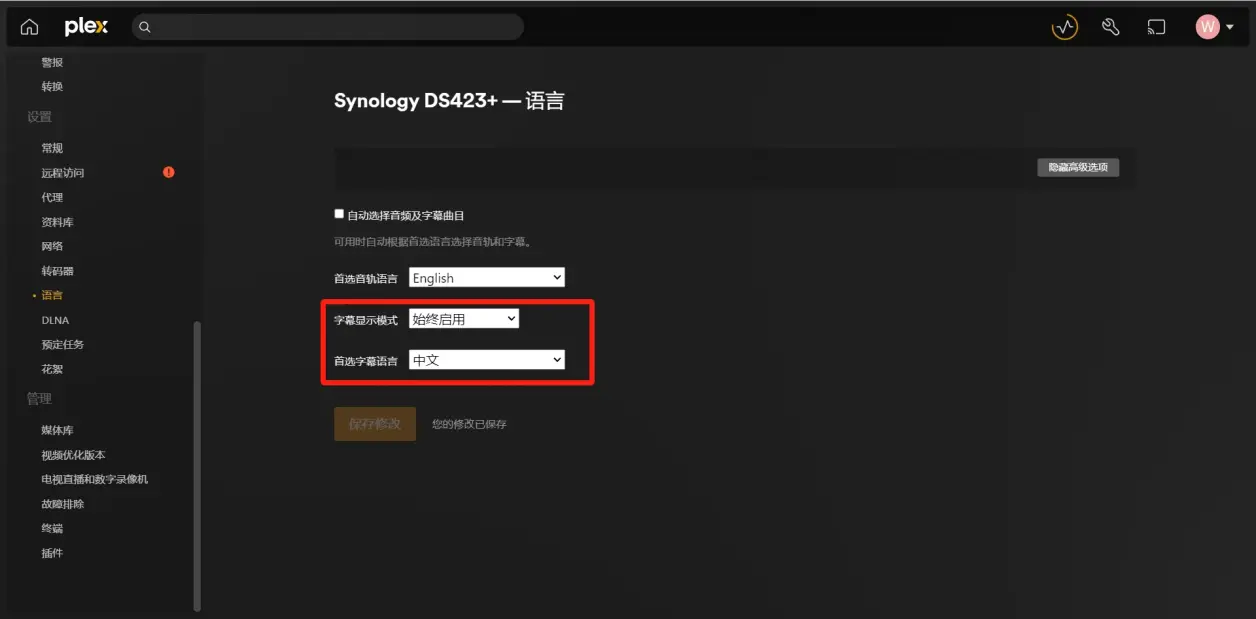Image resolution: width=1256 pixels, height=619 pixels.
Task: Click the remote access warning icon
Action: (x=169, y=172)
